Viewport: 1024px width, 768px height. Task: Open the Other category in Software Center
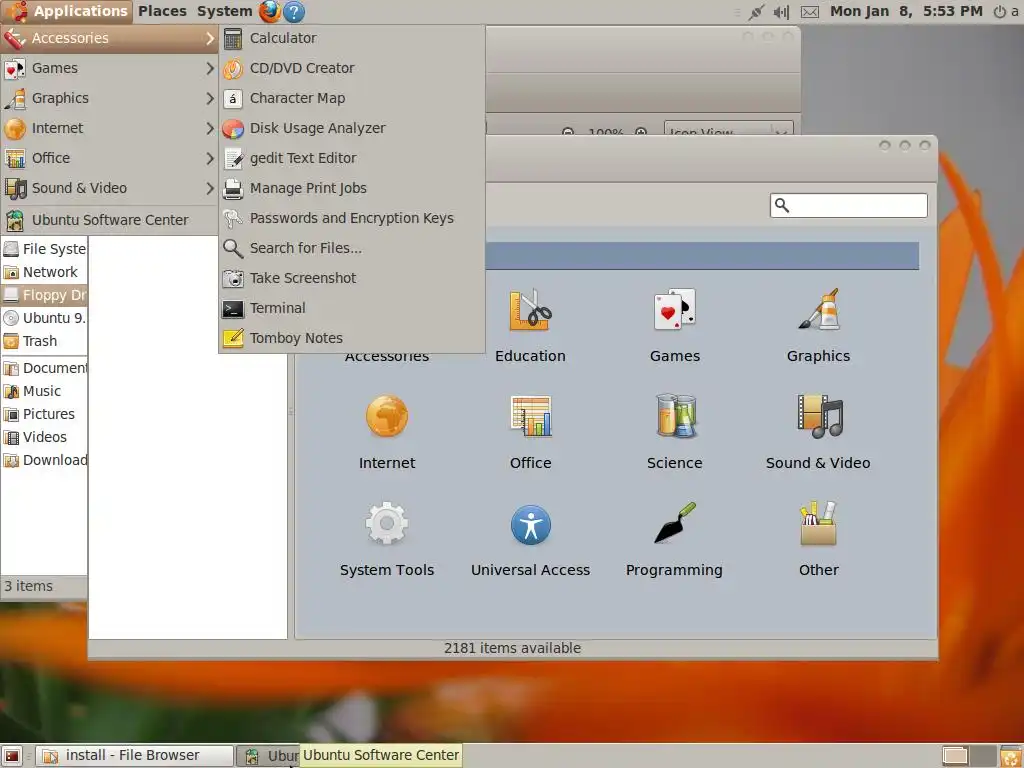[x=818, y=539]
